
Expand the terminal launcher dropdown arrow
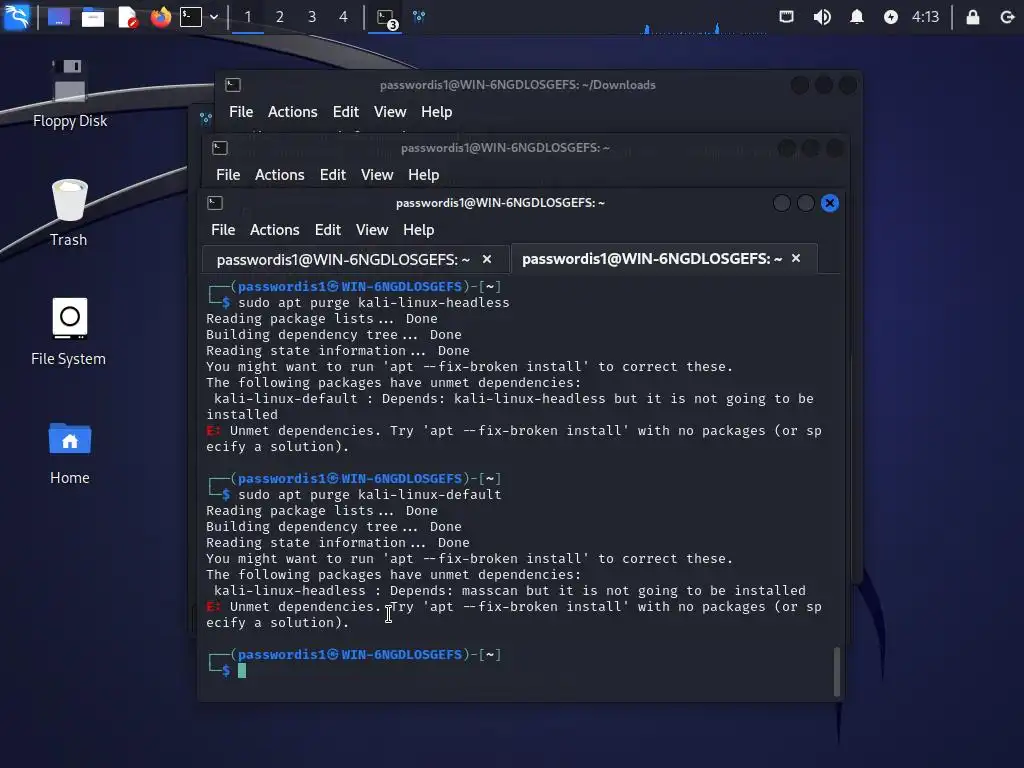pos(214,17)
